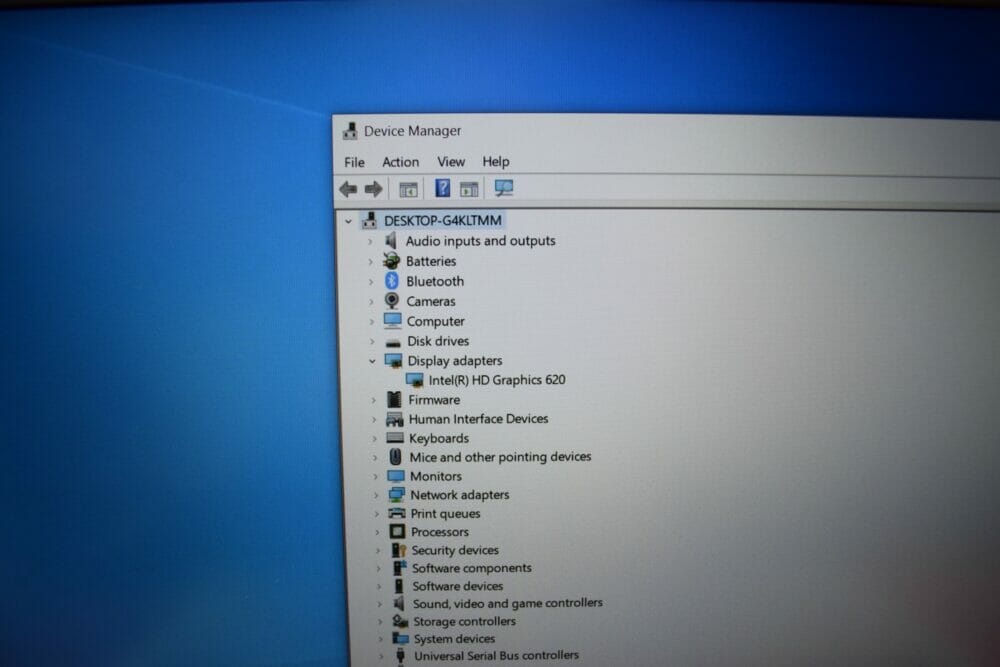Select the Software components label

coord(471,568)
